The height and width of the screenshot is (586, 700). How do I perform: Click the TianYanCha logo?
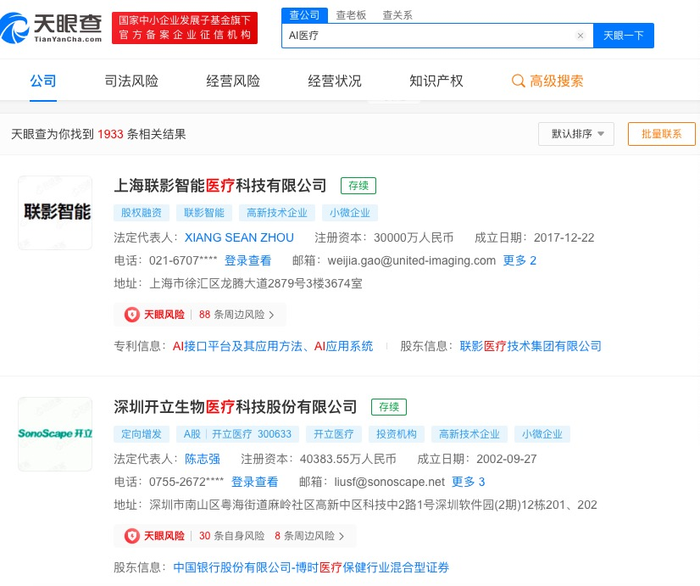click(x=51, y=28)
